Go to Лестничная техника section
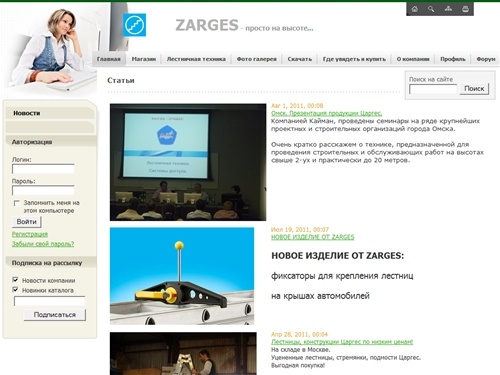500x375 pixels. tap(196, 59)
